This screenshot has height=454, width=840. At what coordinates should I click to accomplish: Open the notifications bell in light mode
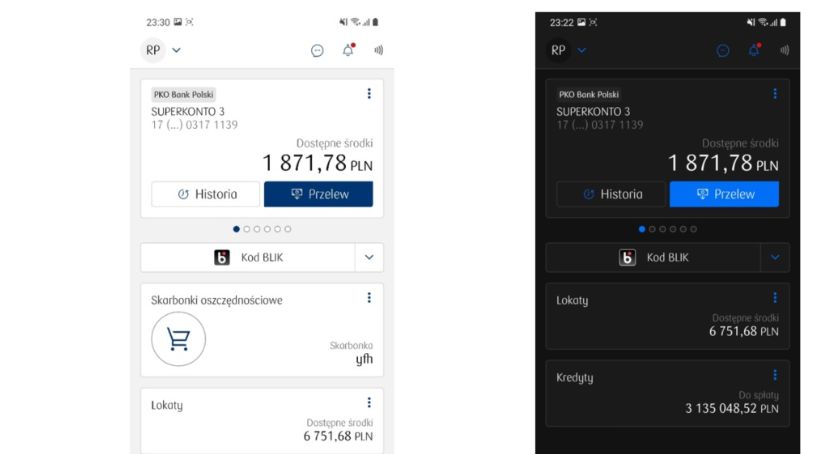click(348, 50)
